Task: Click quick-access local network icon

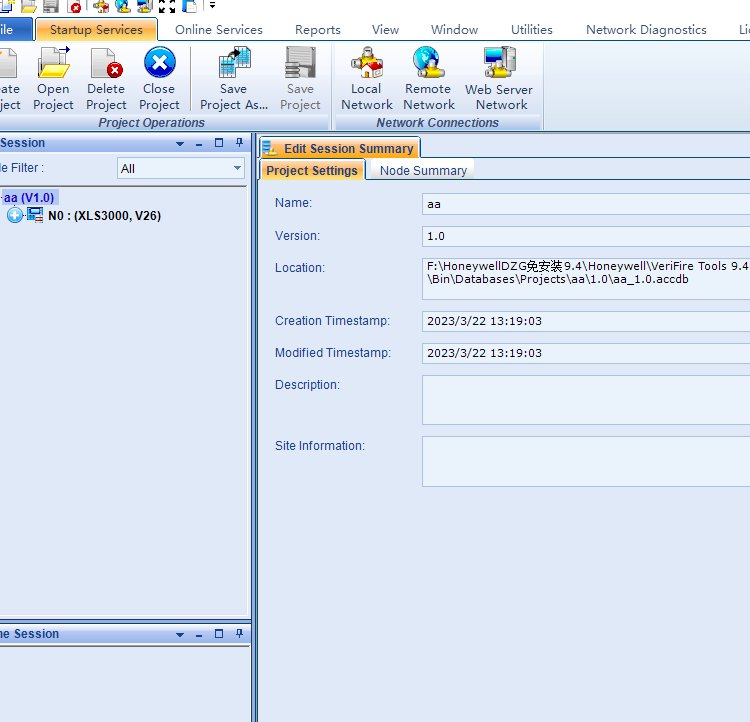Action: pyautogui.click(x=100, y=6)
